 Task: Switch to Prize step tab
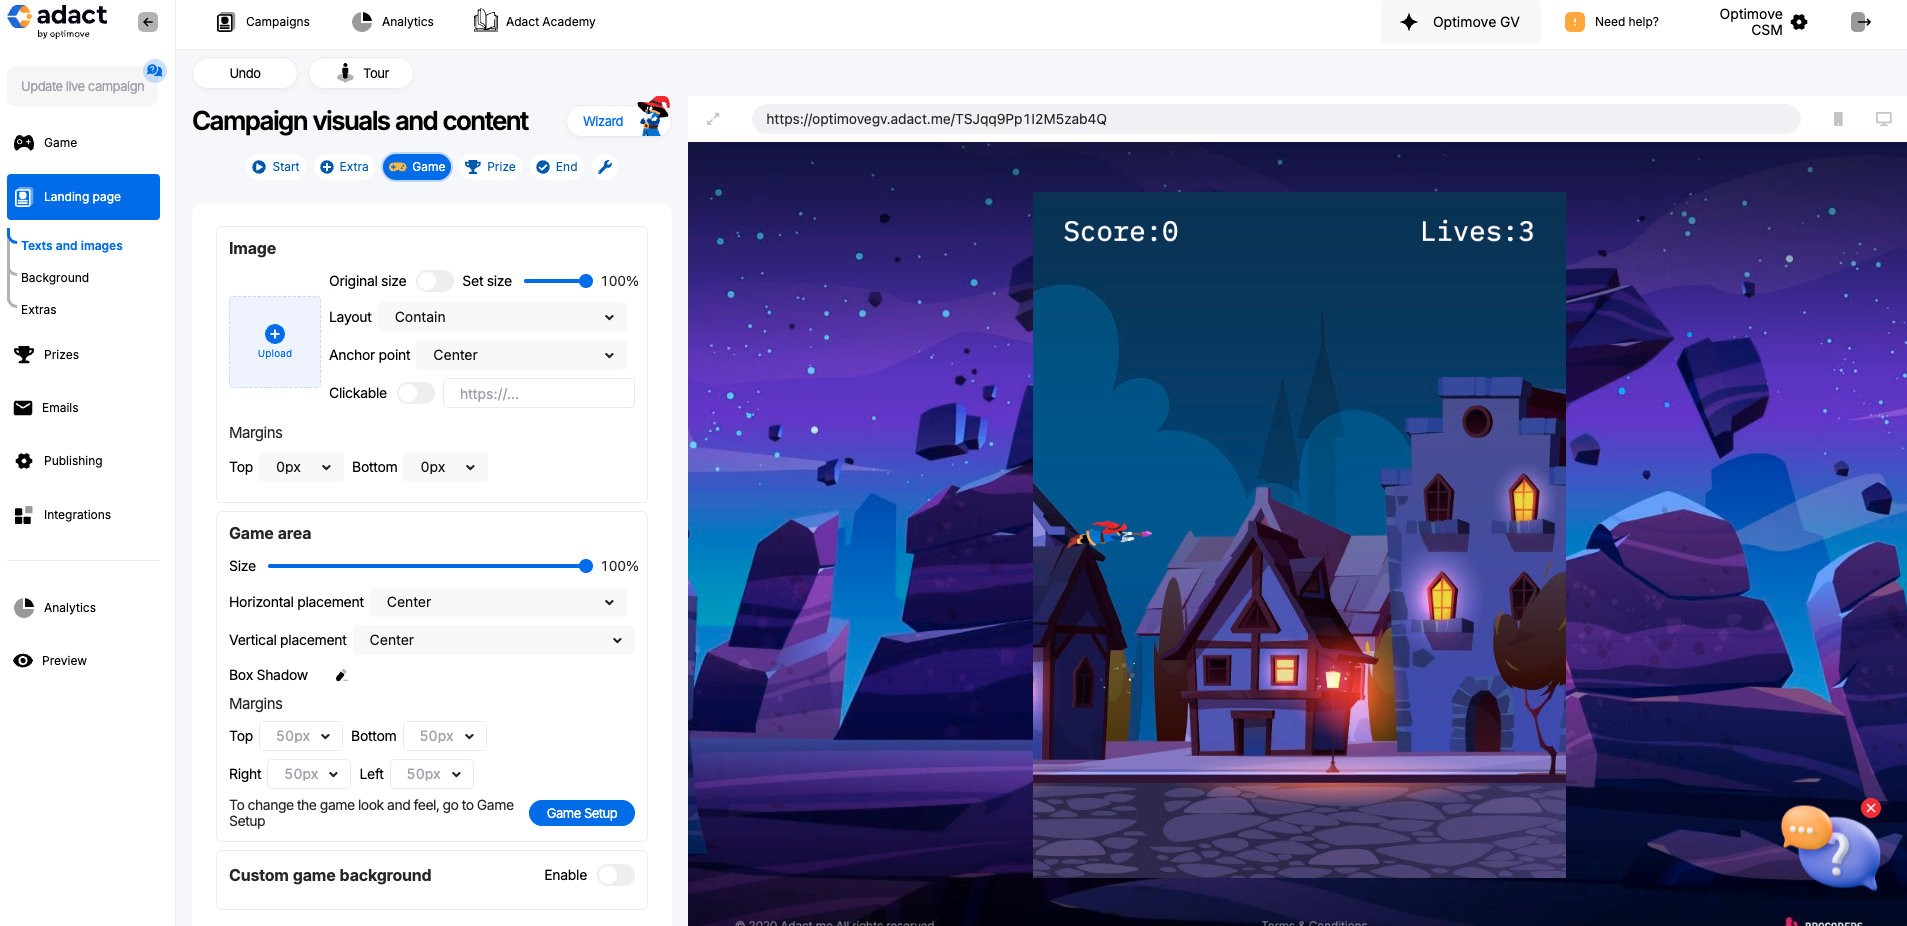(x=491, y=167)
